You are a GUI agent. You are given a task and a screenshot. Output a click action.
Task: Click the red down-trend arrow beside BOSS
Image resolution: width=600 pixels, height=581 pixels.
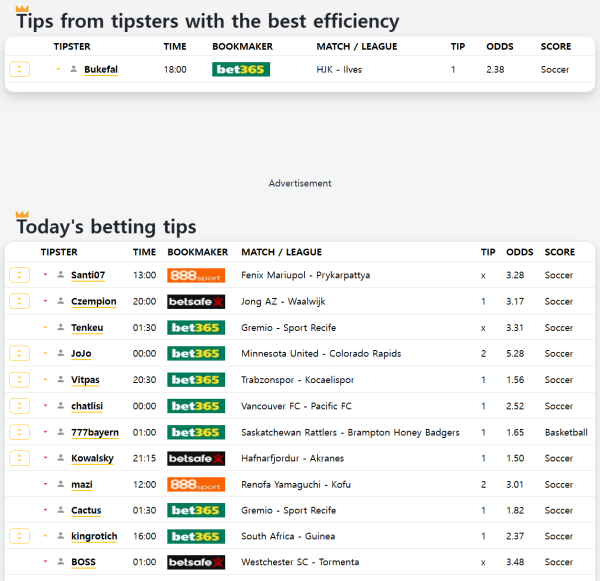(45, 562)
